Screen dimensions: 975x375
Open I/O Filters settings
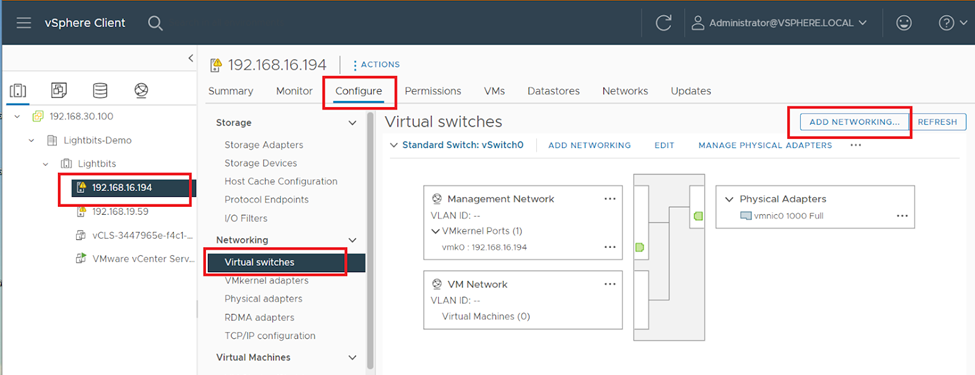pos(246,218)
